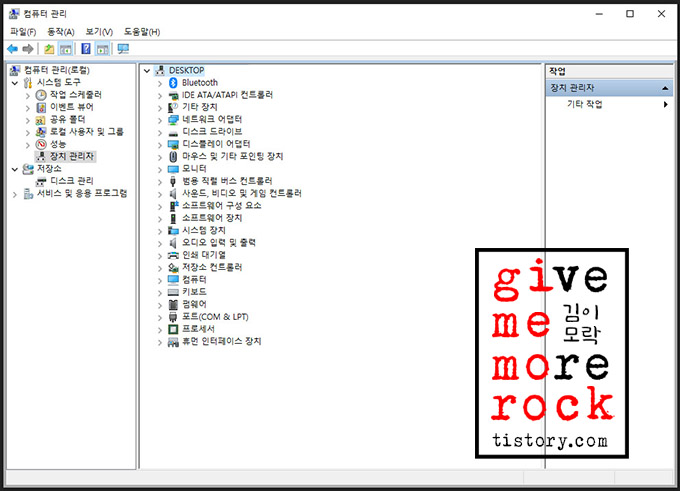The width and height of the screenshot is (680, 491).
Task: Maximize the 컴퓨터 관리 window
Action: coord(630,14)
